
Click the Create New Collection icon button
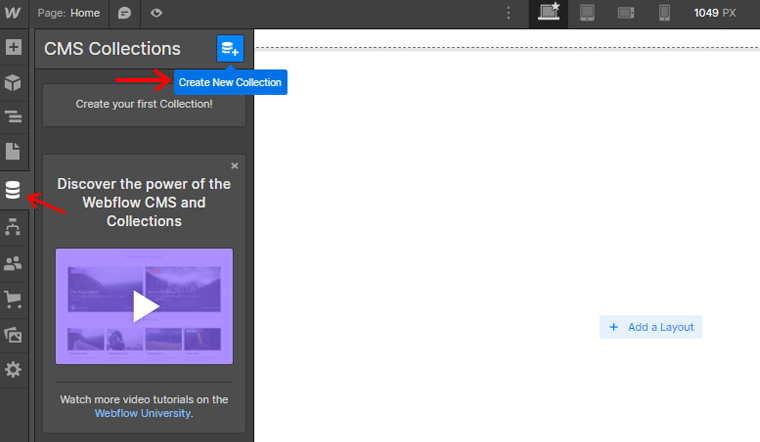click(230, 48)
